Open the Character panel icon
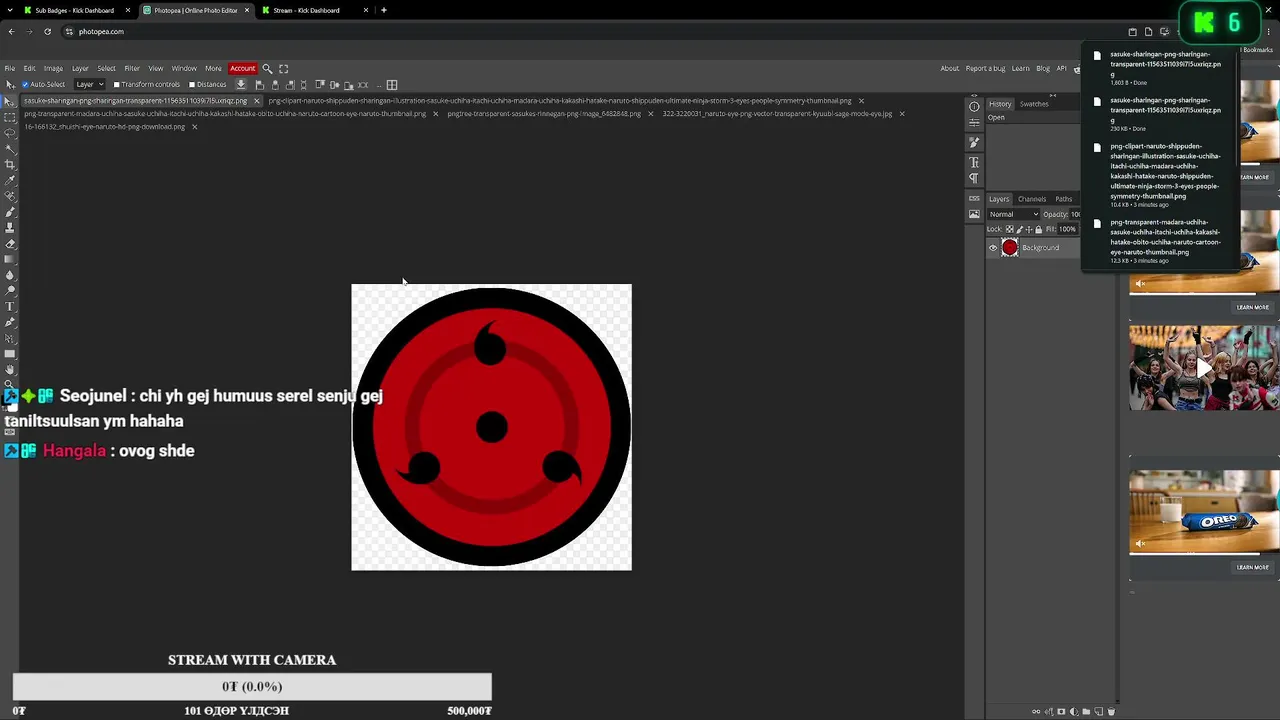Screen dimensions: 1280x720 pyautogui.click(x=974, y=162)
